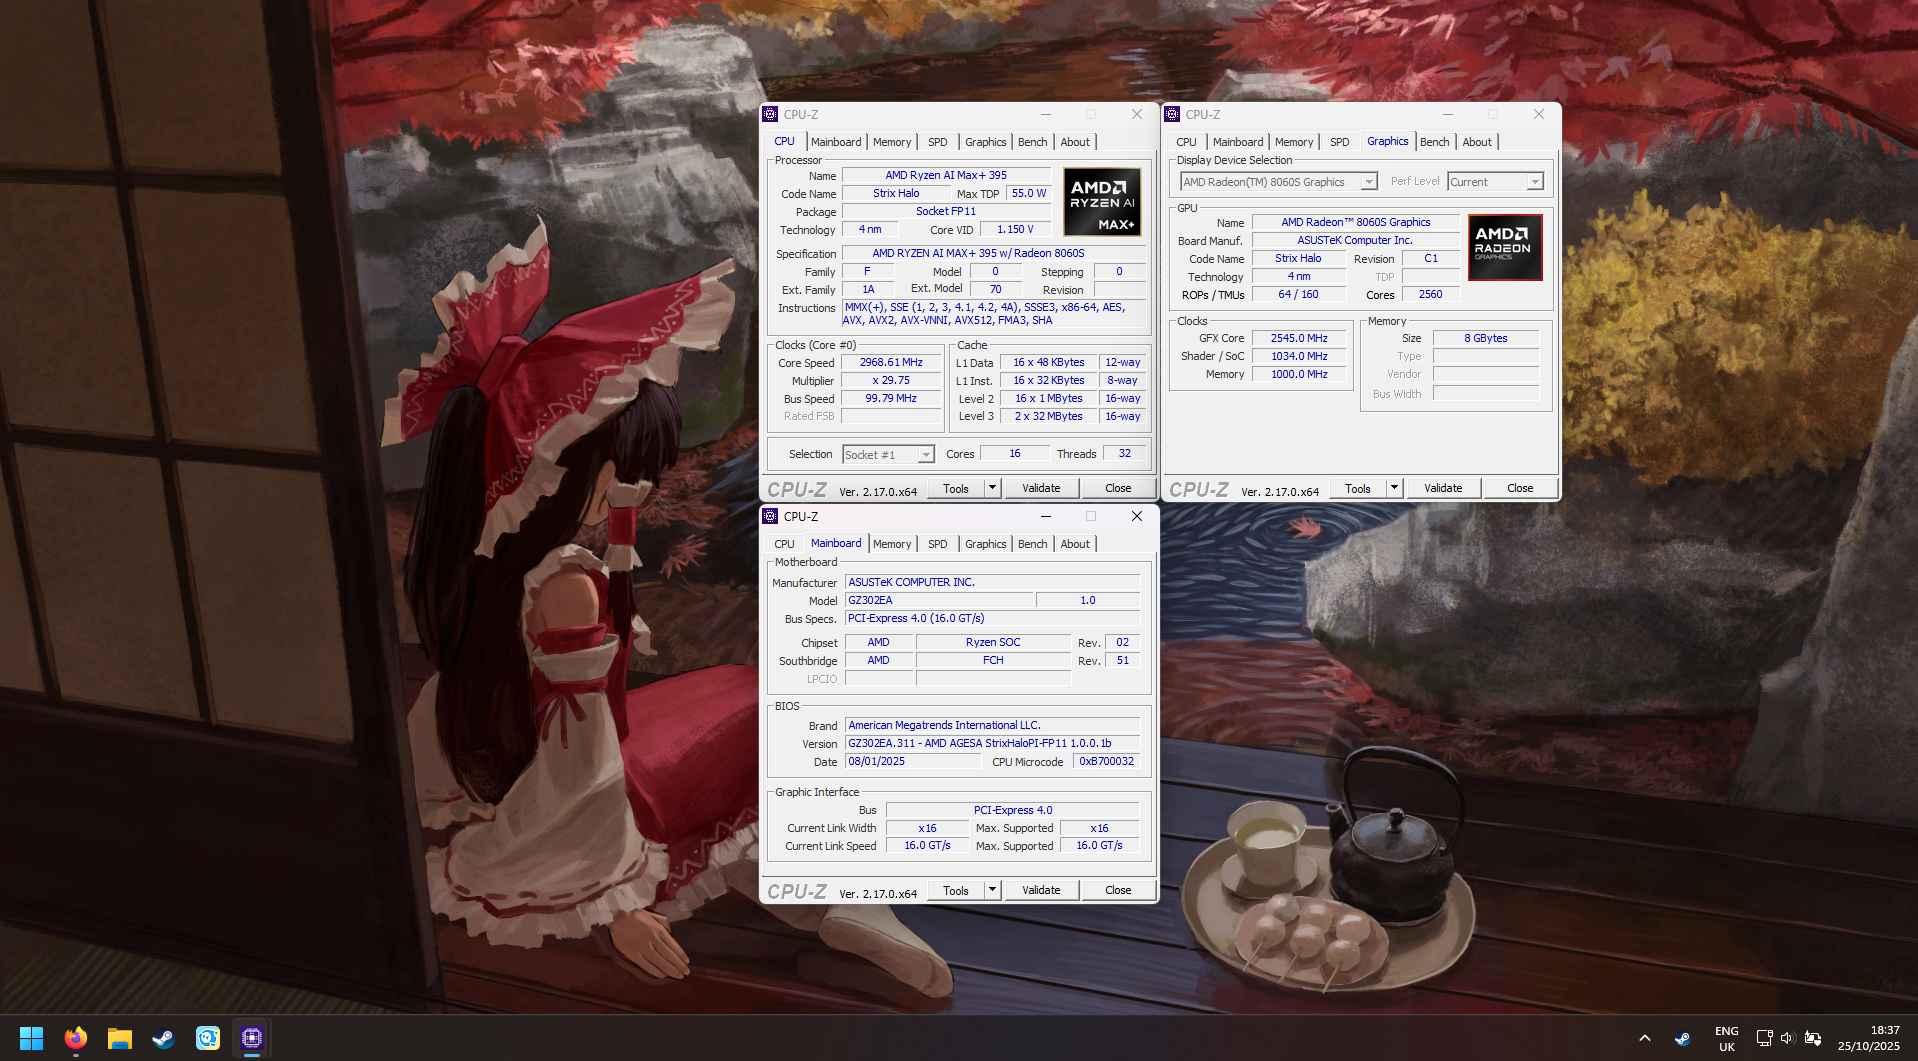
Task: Launch Steam from the taskbar
Action: (x=163, y=1038)
